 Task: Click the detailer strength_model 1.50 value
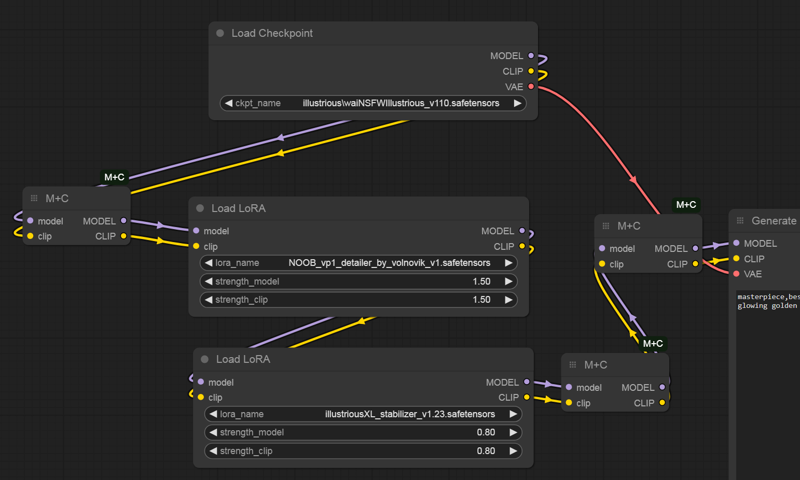coord(481,282)
